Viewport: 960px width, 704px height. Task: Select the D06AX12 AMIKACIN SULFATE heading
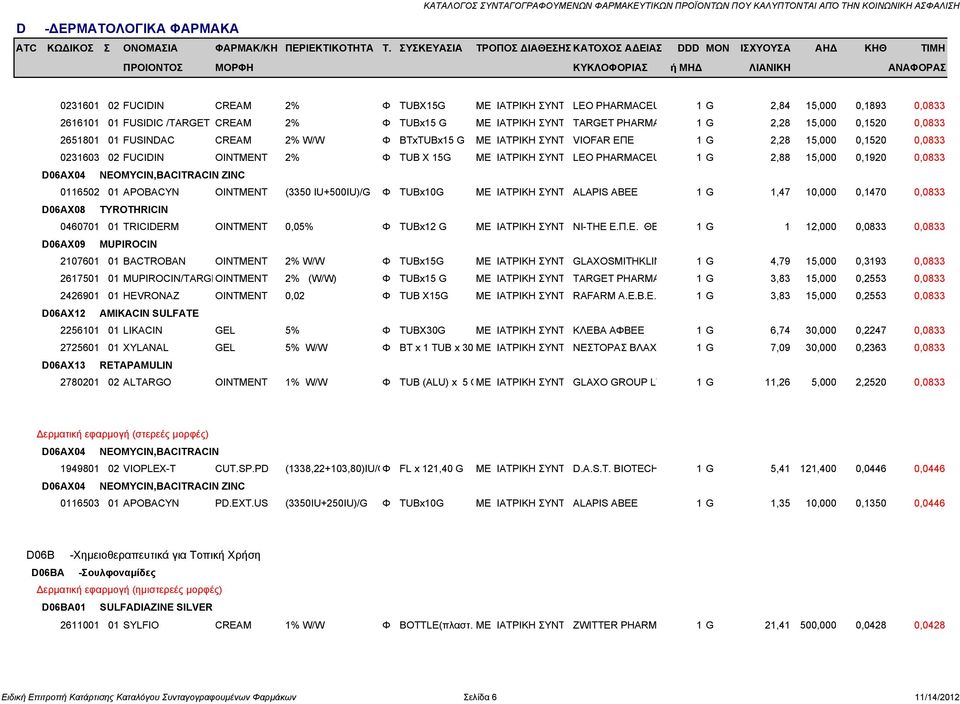[x=120, y=313]
